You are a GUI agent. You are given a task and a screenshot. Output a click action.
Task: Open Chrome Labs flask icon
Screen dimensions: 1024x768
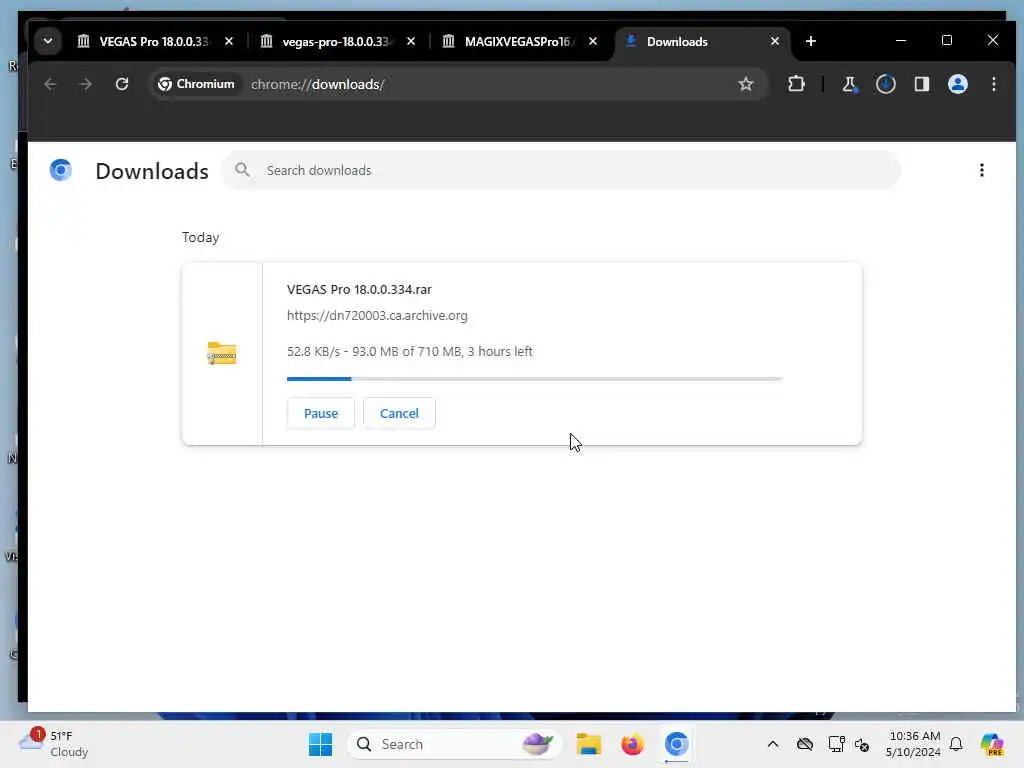click(x=850, y=84)
